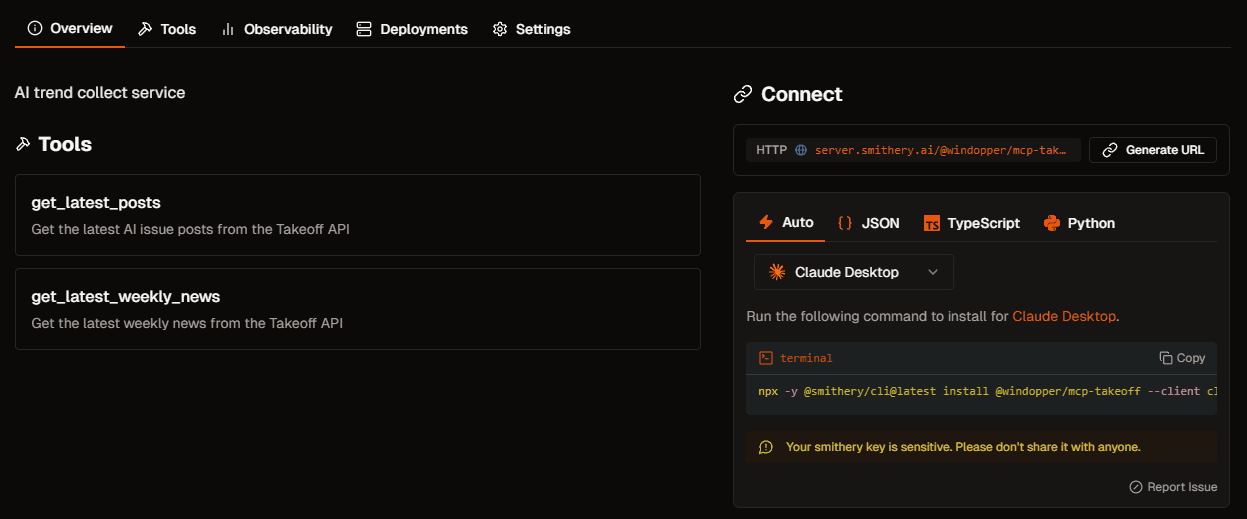Click the 'terminal' label in code block
This screenshot has height=519, width=1247.
[806, 358]
